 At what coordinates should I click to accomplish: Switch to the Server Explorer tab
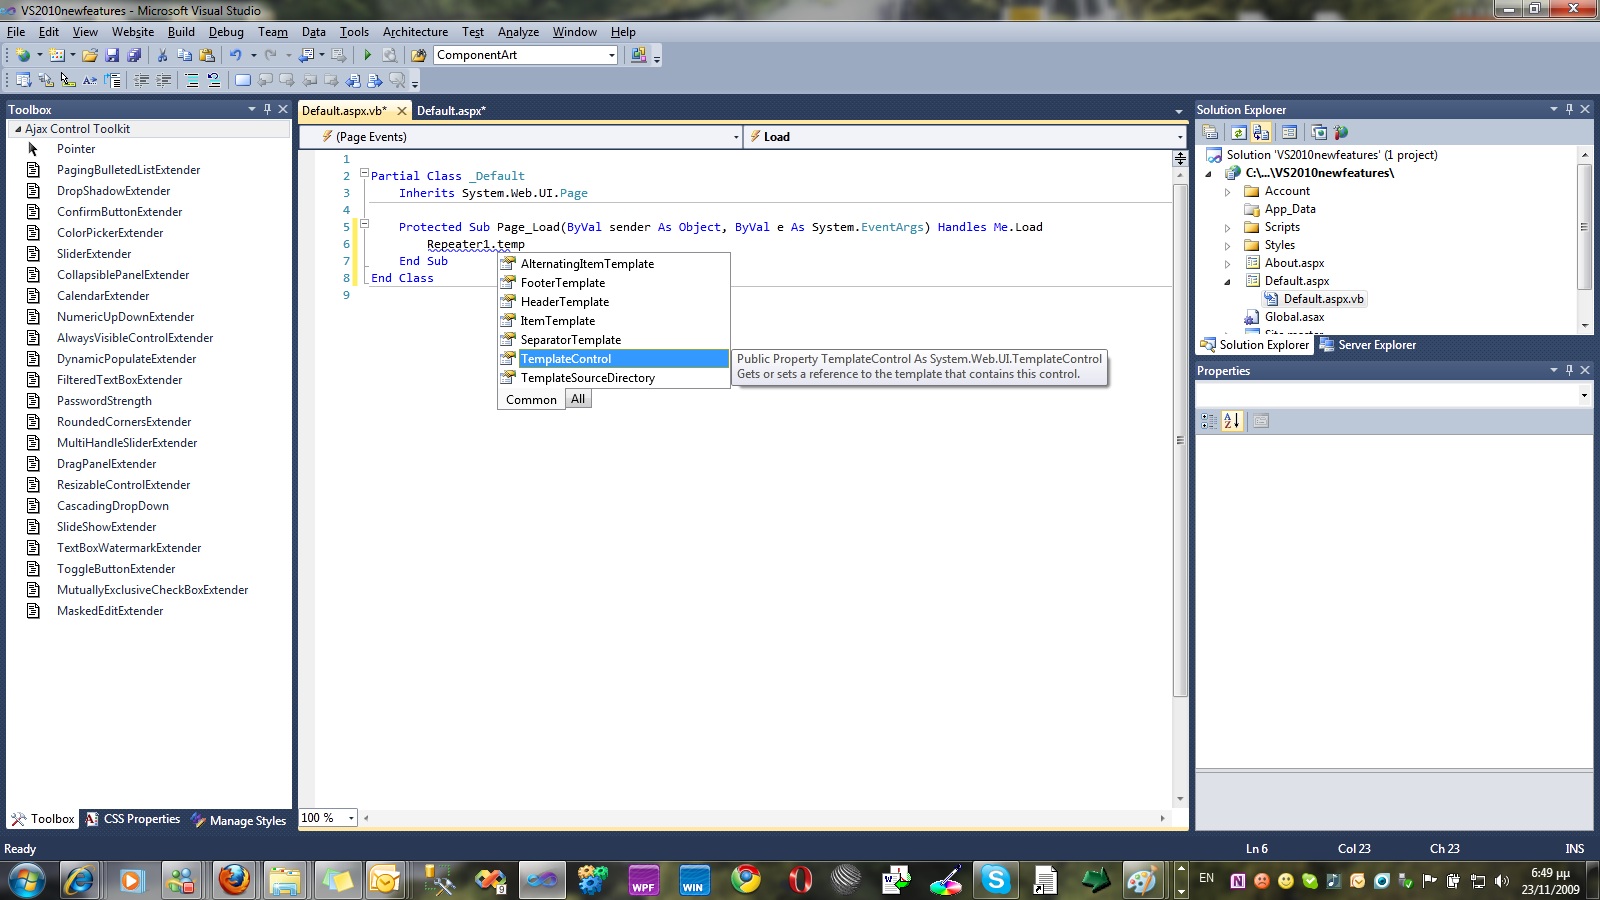click(x=1368, y=345)
